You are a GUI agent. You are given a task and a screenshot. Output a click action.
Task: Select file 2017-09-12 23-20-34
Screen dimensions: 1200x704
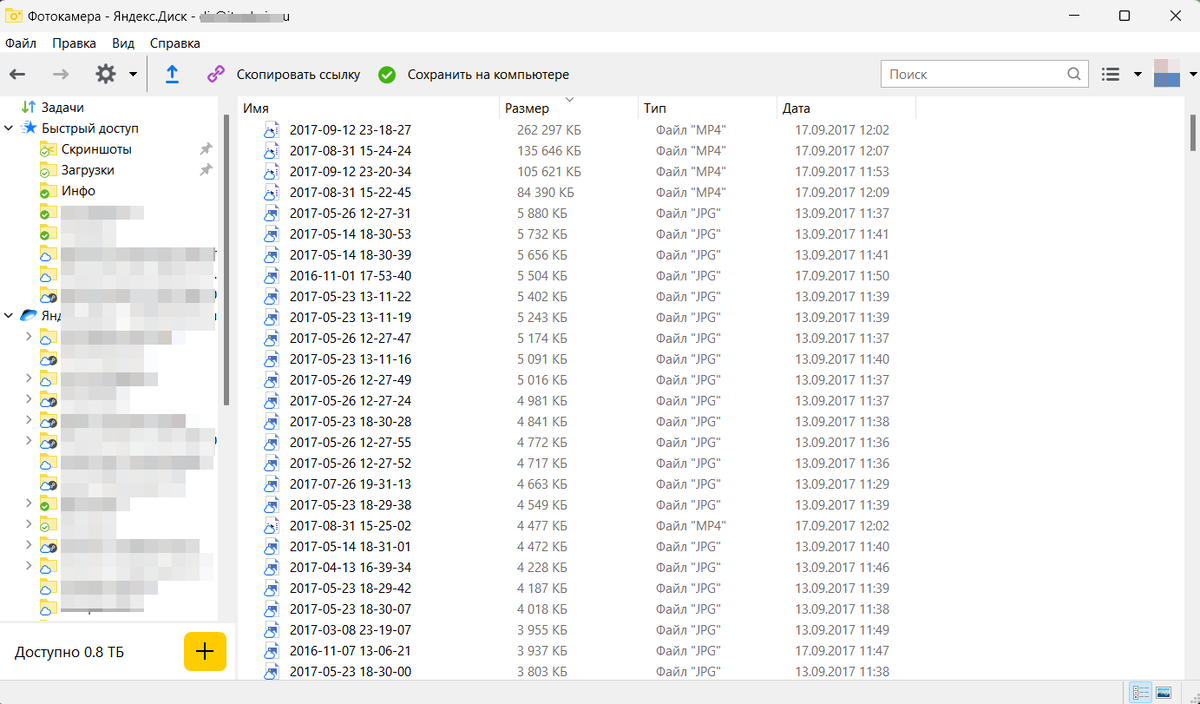coord(350,172)
